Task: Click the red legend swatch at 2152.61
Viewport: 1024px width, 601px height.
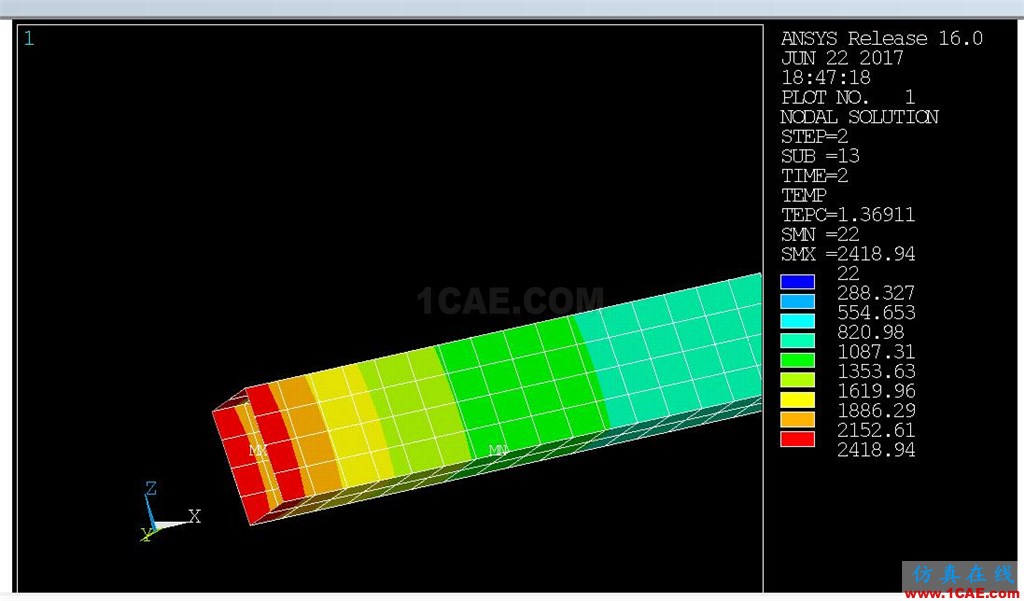Action: [797, 439]
